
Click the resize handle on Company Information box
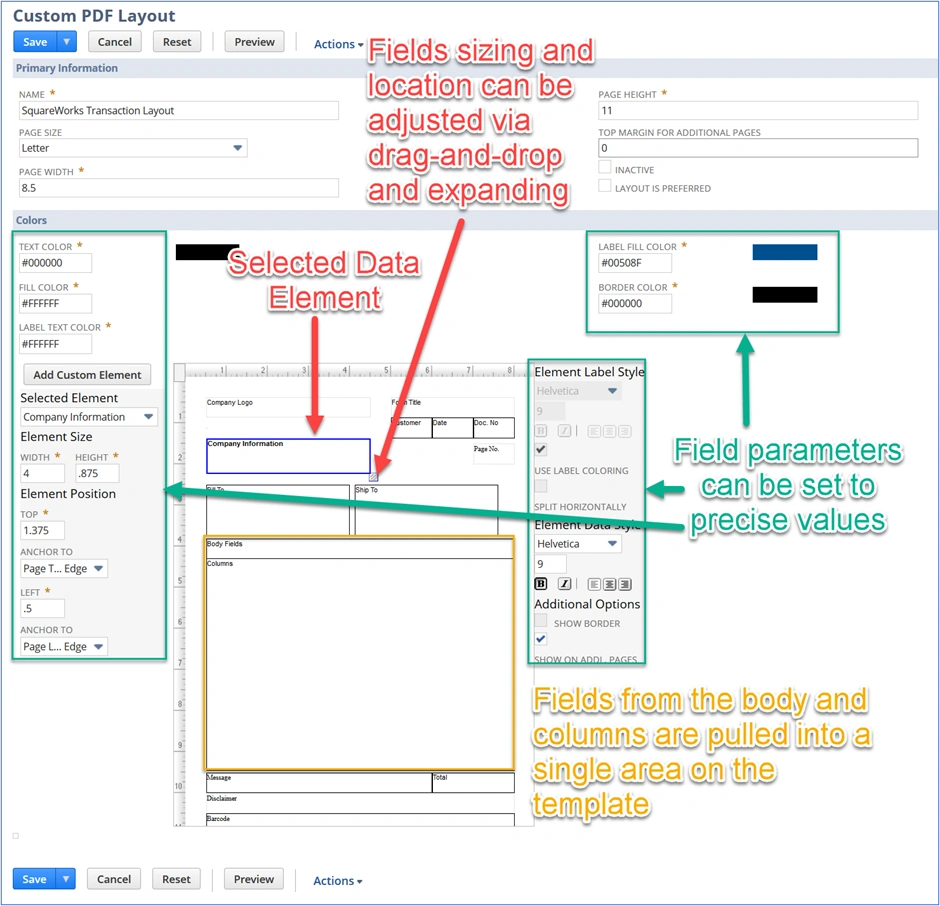point(374,477)
